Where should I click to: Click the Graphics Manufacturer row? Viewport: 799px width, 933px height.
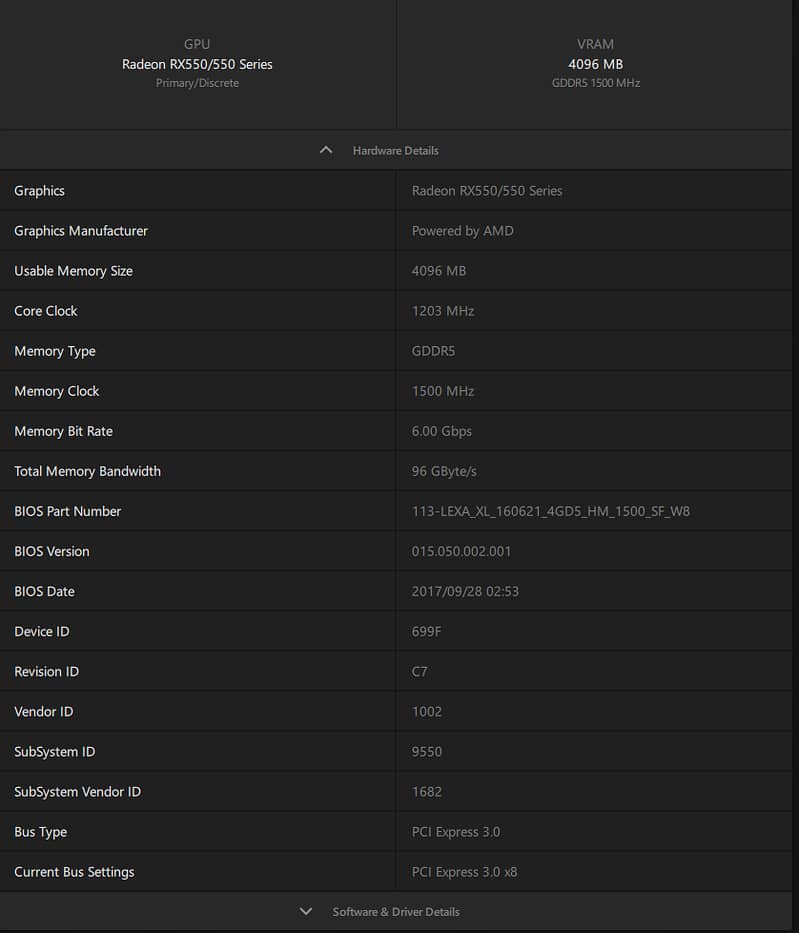[x=396, y=231]
